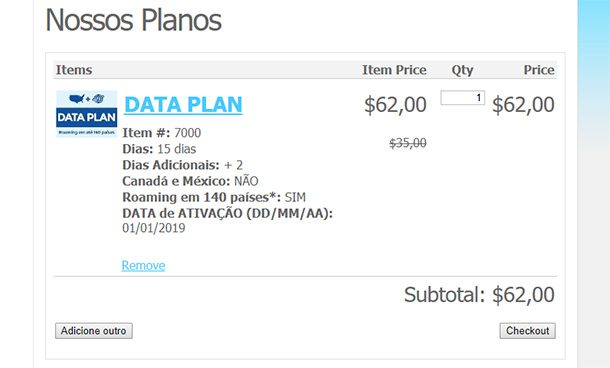Click the Nossos Planos page heading
The width and height of the screenshot is (610, 368).
(x=133, y=20)
